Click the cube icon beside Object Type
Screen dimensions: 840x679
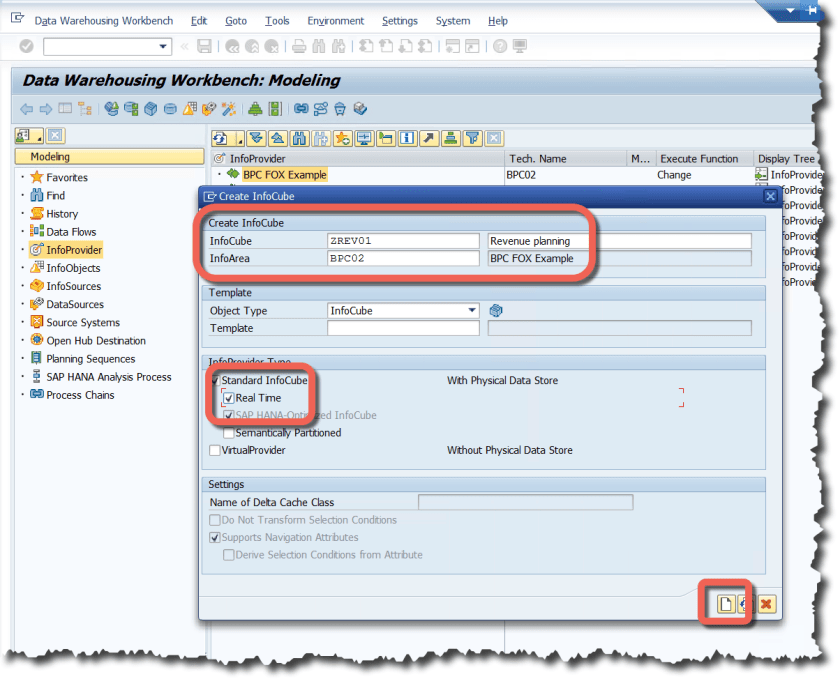pyautogui.click(x=496, y=310)
